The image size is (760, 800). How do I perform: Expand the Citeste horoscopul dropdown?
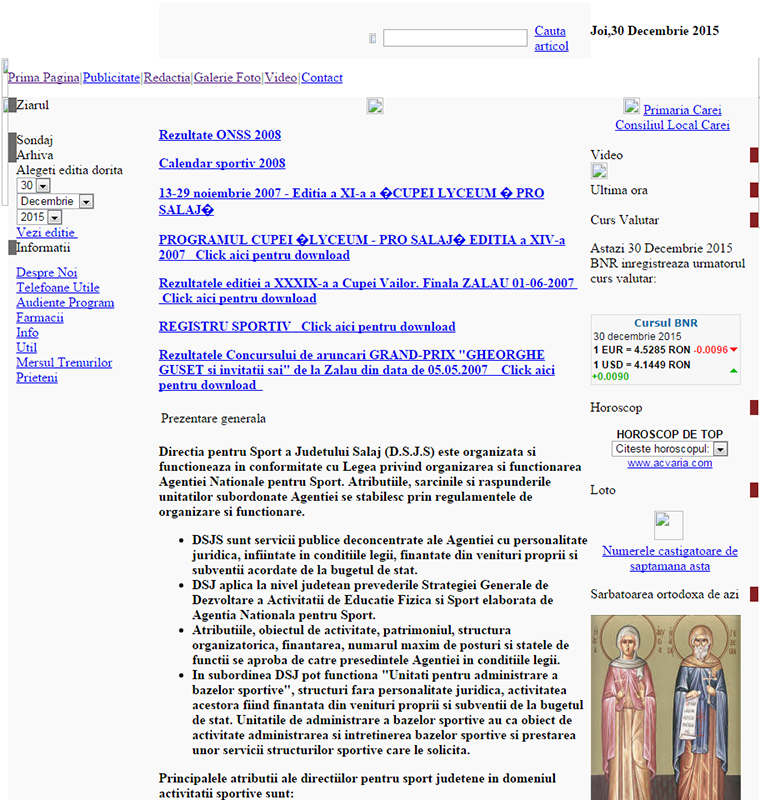[720, 449]
